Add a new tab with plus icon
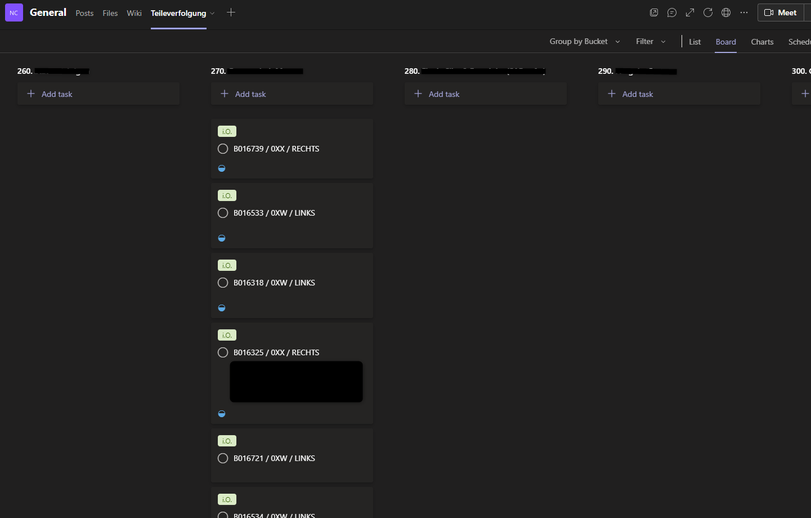This screenshot has width=811, height=518. pyautogui.click(x=231, y=12)
